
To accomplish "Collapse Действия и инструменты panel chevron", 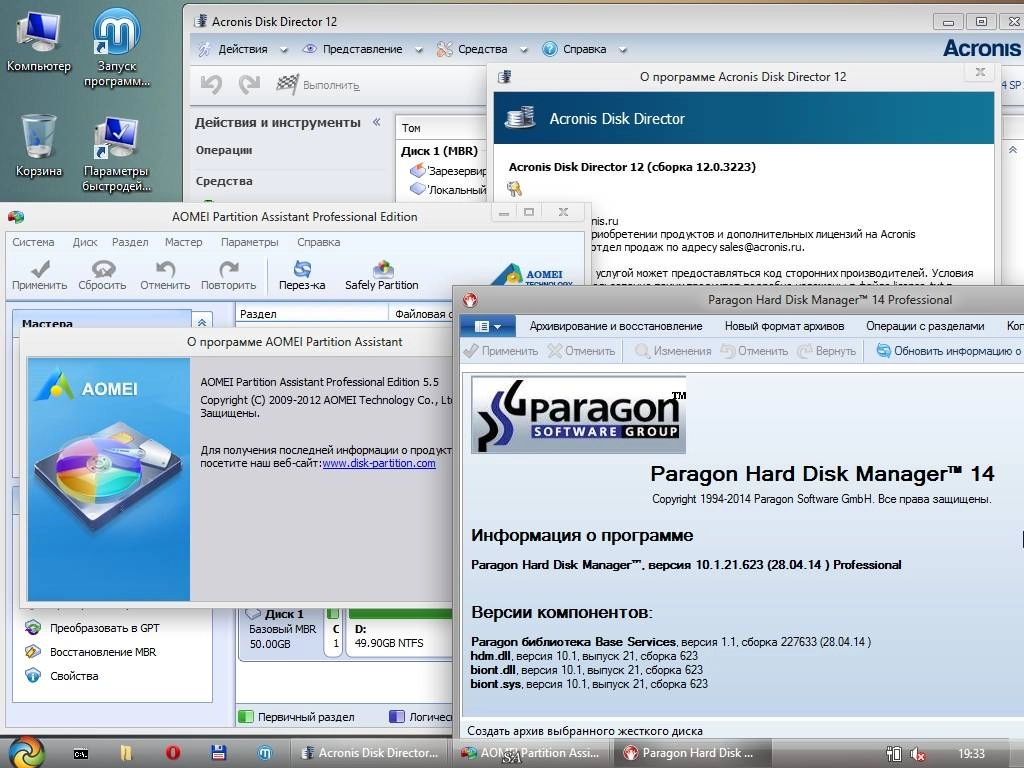I will 377,122.
